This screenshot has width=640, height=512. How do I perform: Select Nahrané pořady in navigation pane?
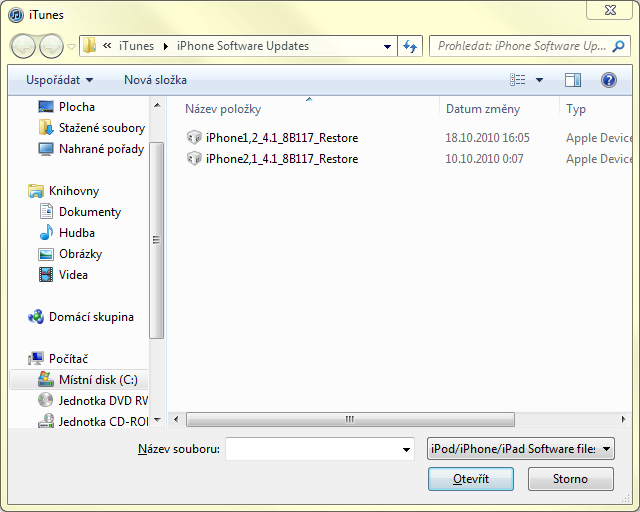[92, 149]
